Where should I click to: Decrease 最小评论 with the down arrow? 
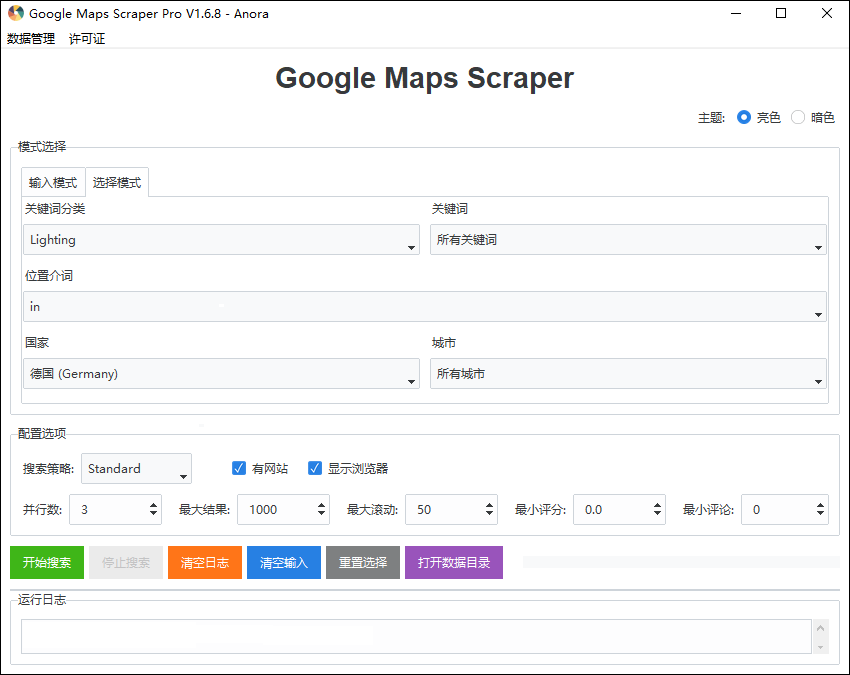point(820,513)
